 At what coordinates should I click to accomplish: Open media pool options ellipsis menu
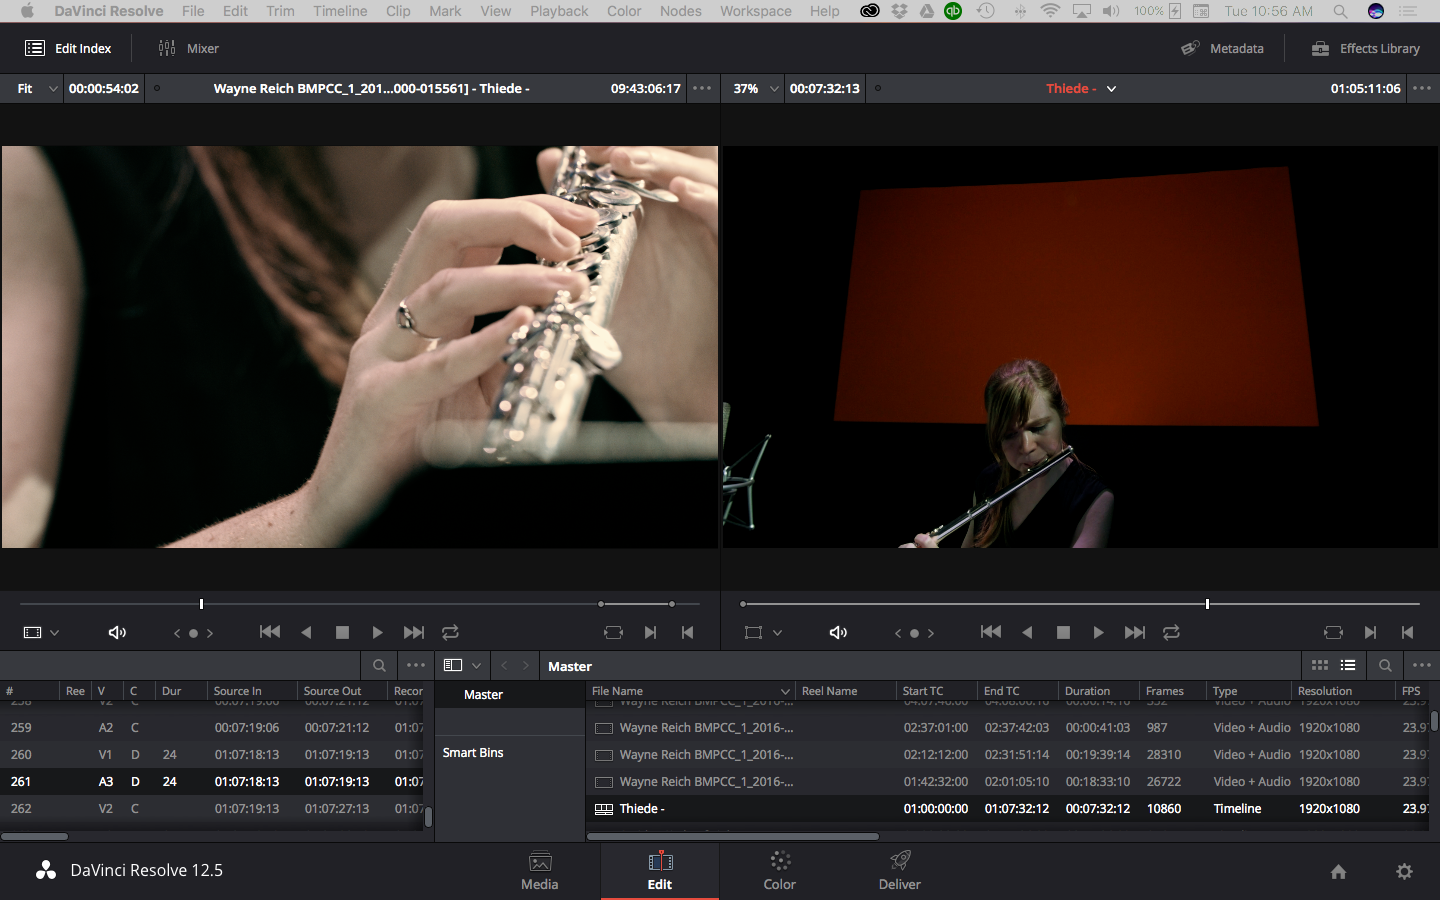1422,665
